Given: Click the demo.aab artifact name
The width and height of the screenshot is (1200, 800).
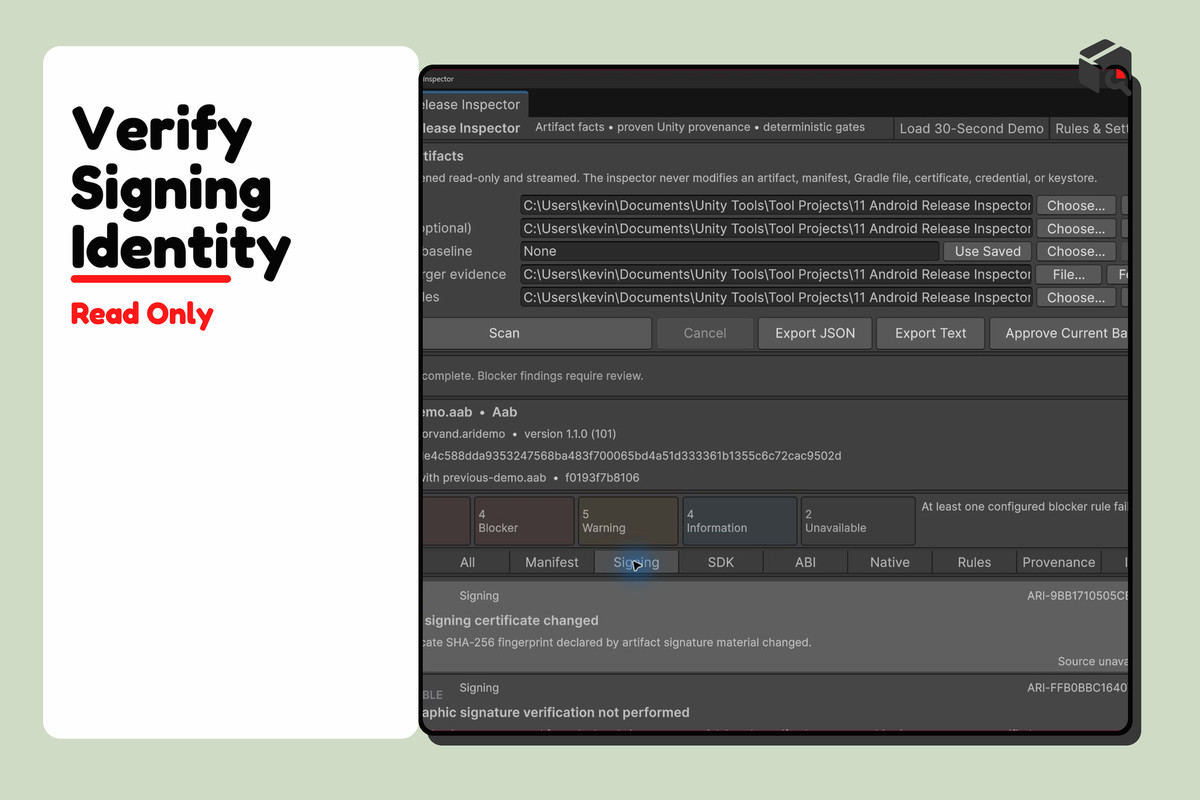Looking at the screenshot, I should [x=446, y=412].
